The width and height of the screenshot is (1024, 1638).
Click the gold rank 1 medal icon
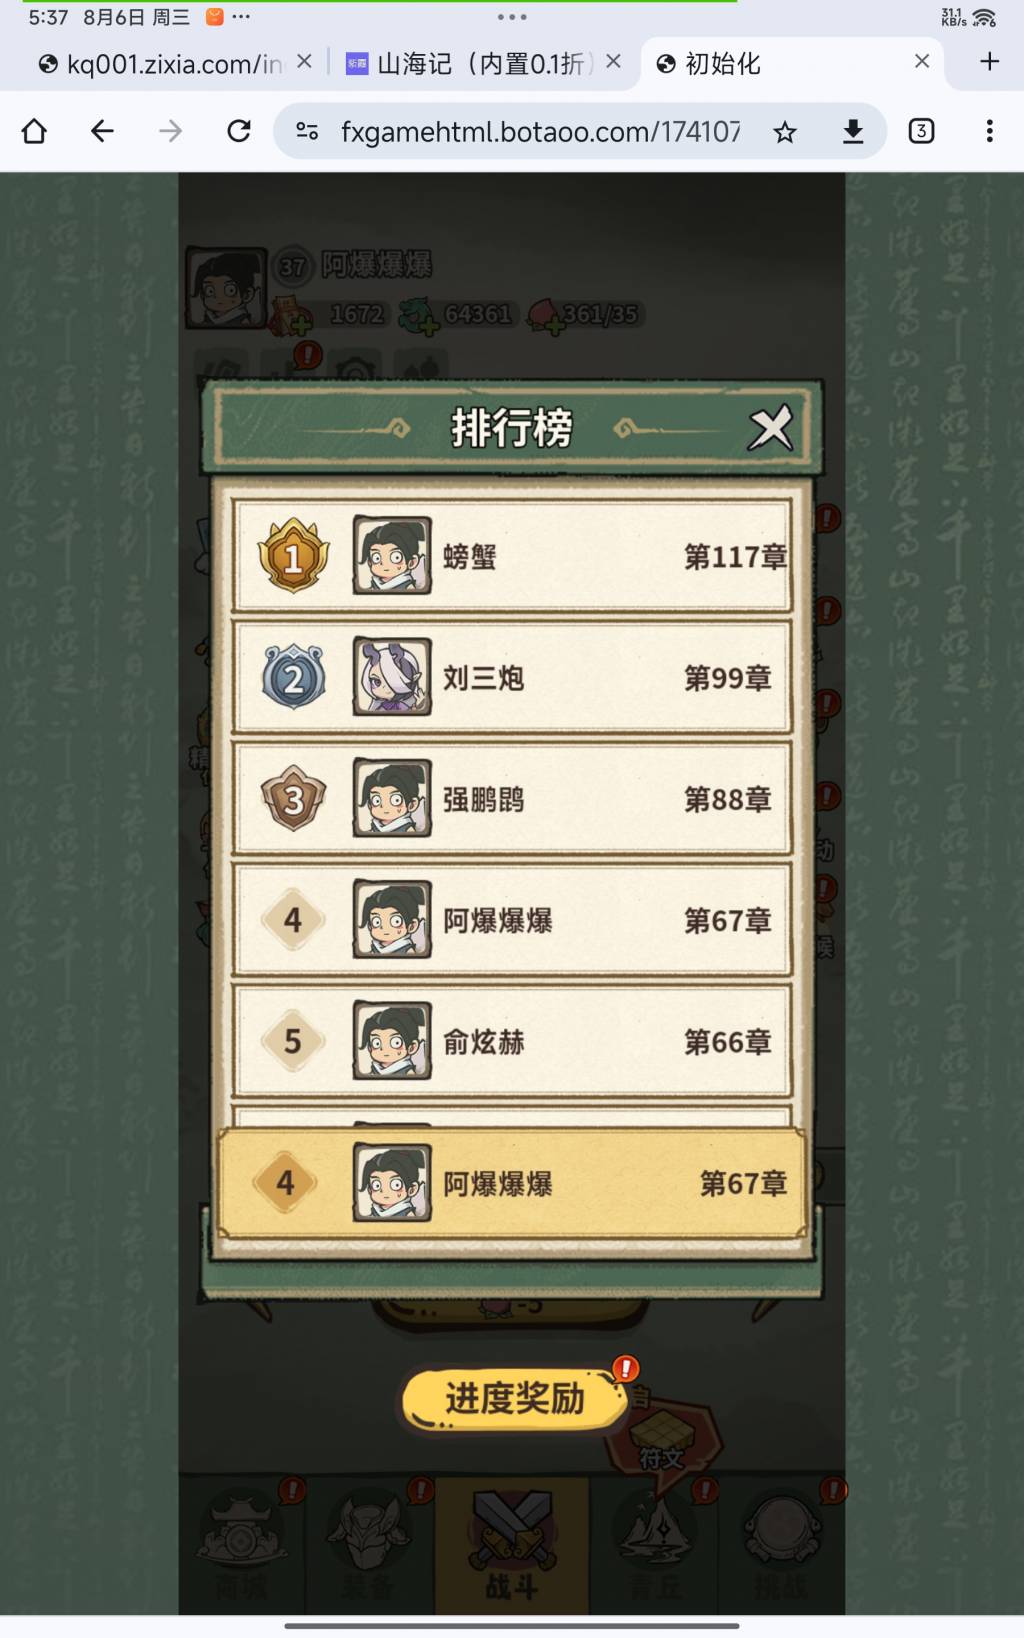(293, 556)
